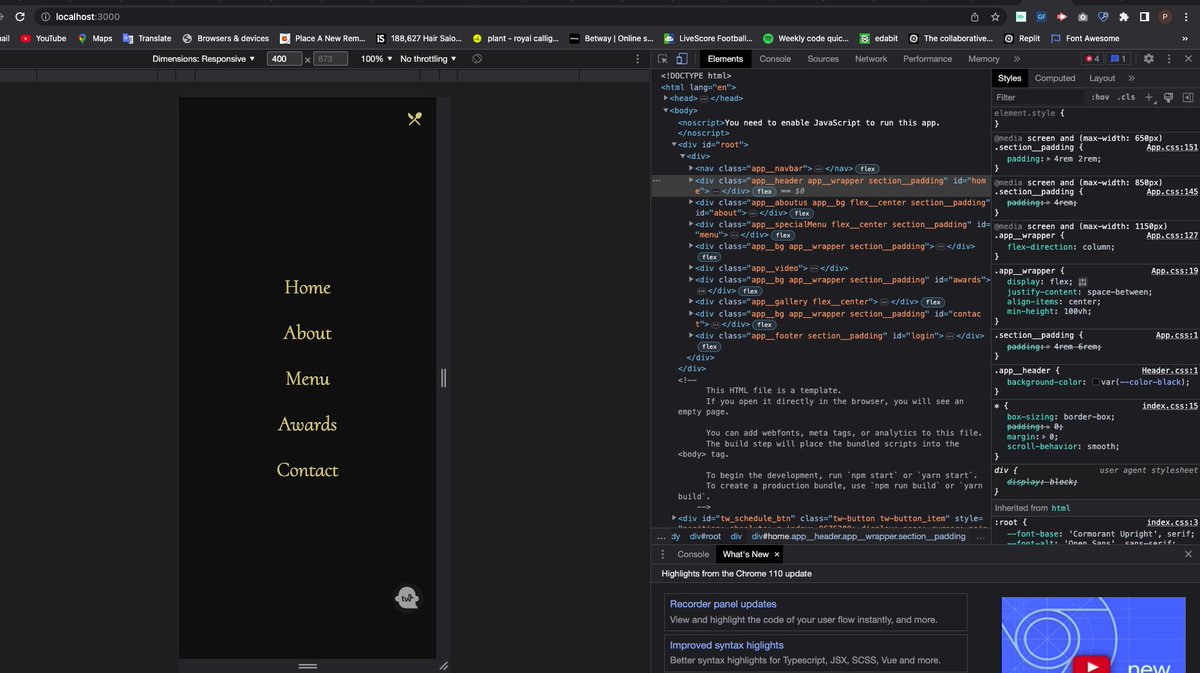
Task: Open DevTools customize three-dot menu
Action: tap(1168, 59)
